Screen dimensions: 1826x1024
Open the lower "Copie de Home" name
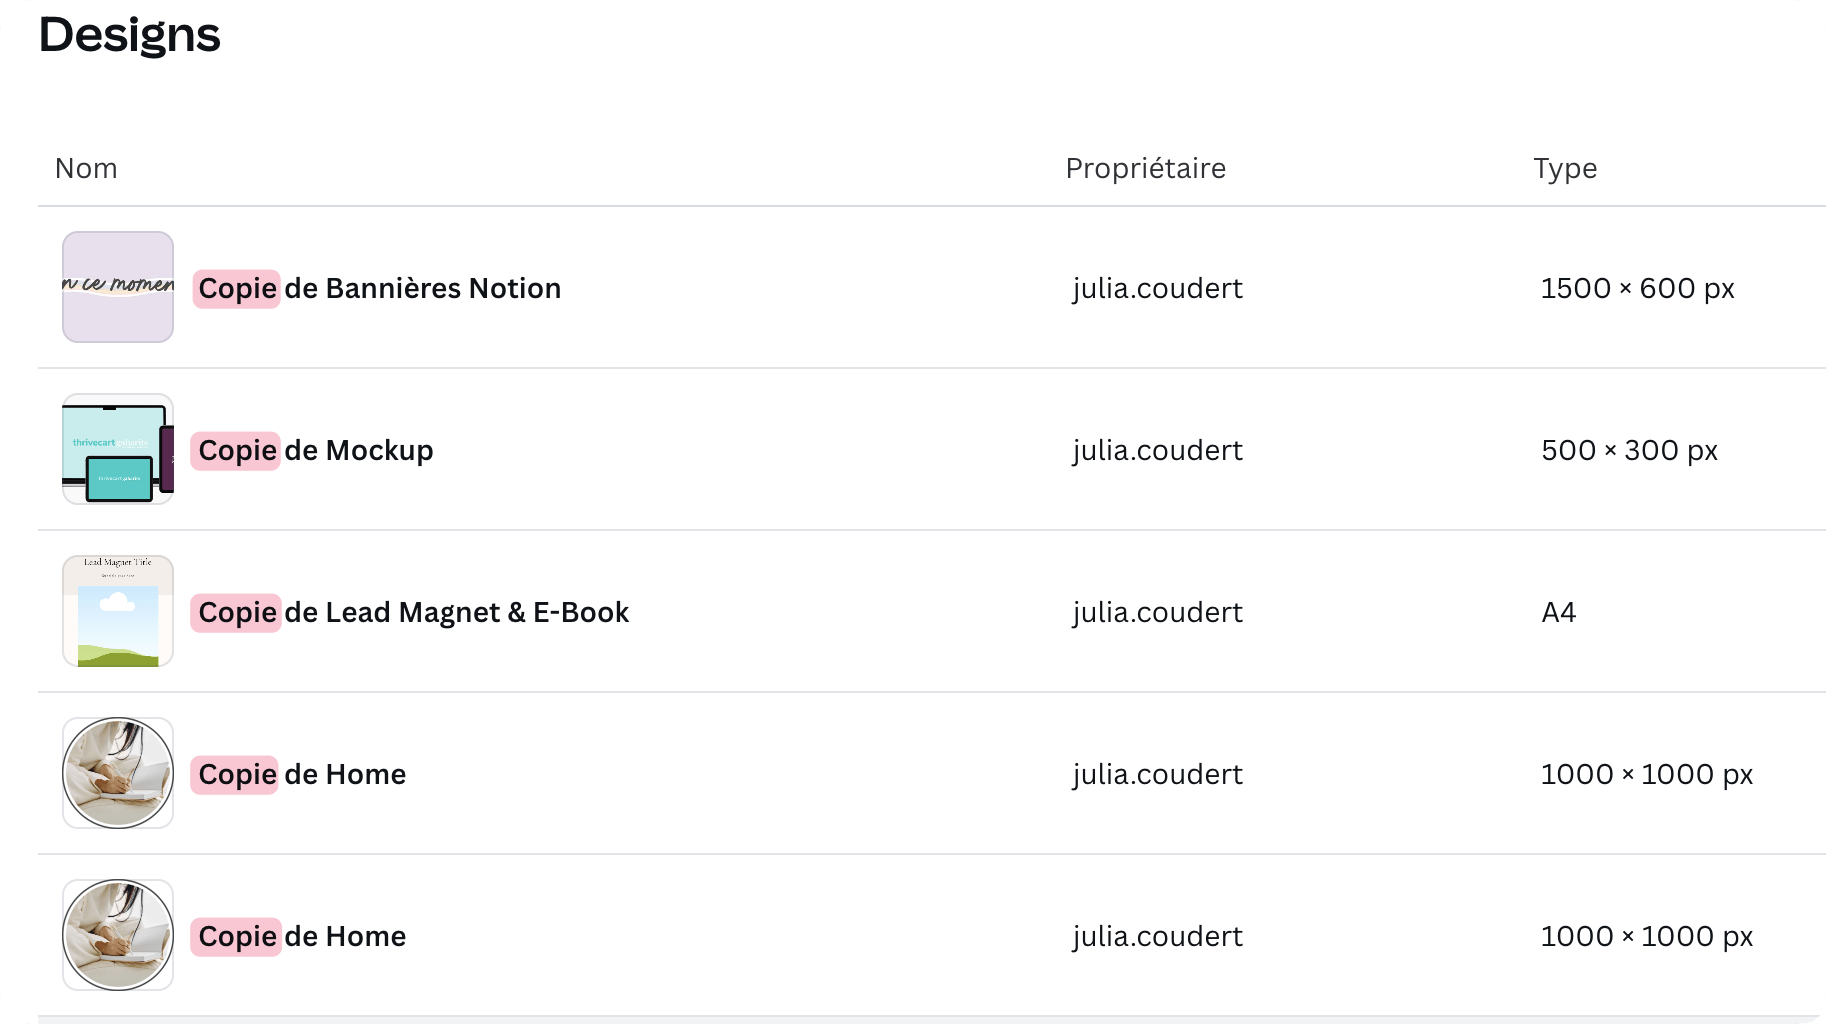(x=301, y=936)
